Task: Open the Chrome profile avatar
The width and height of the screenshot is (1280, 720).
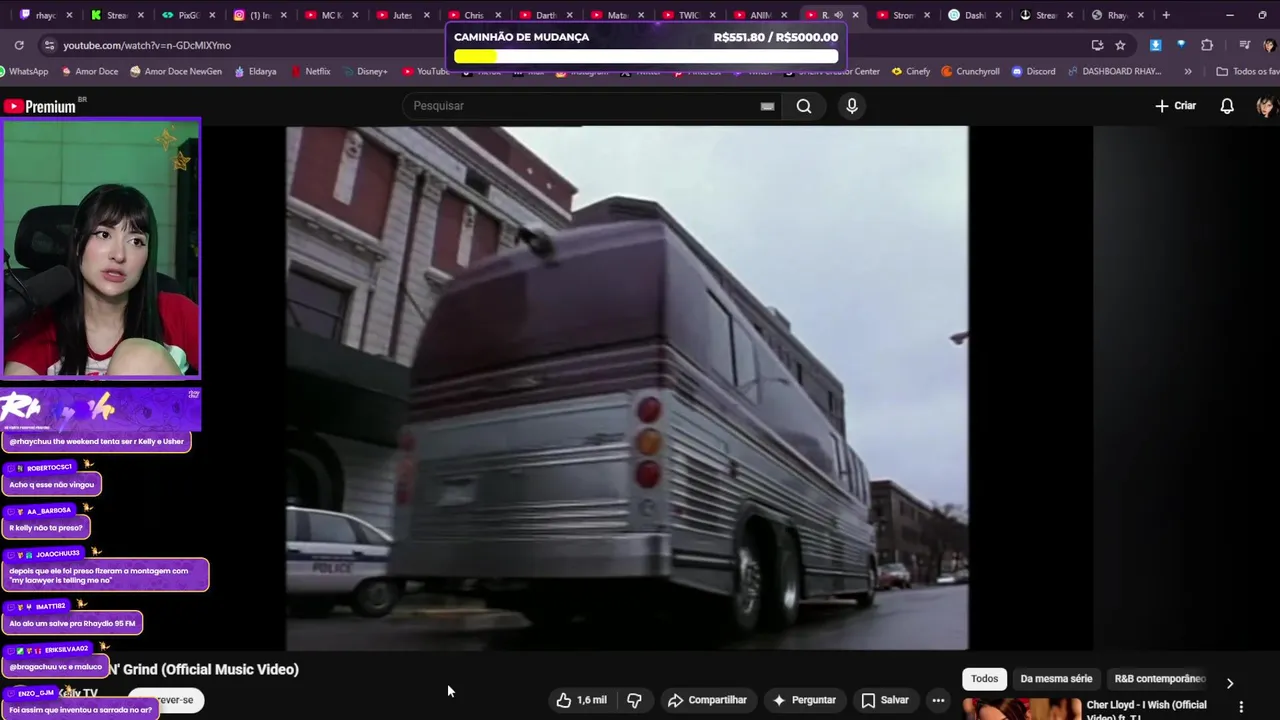Action: [1268, 45]
